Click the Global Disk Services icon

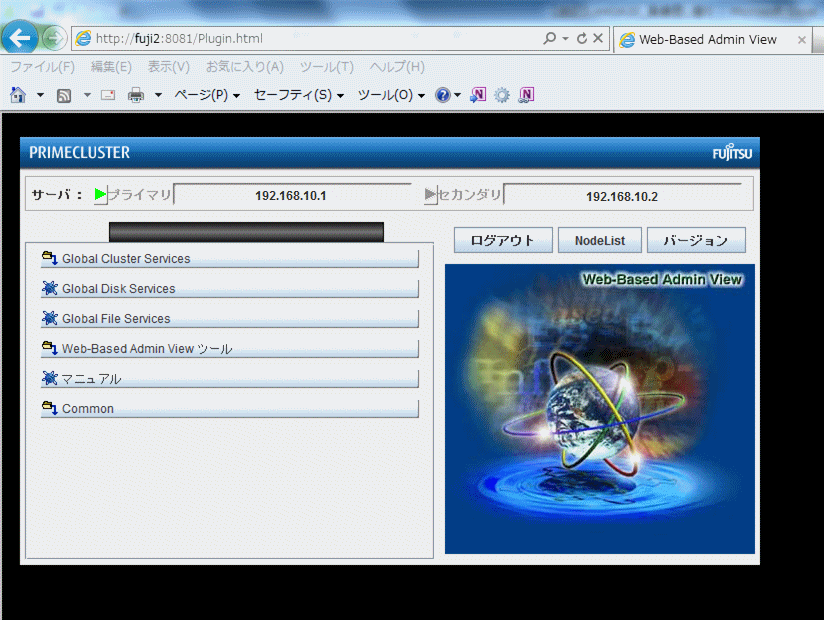pos(49,288)
